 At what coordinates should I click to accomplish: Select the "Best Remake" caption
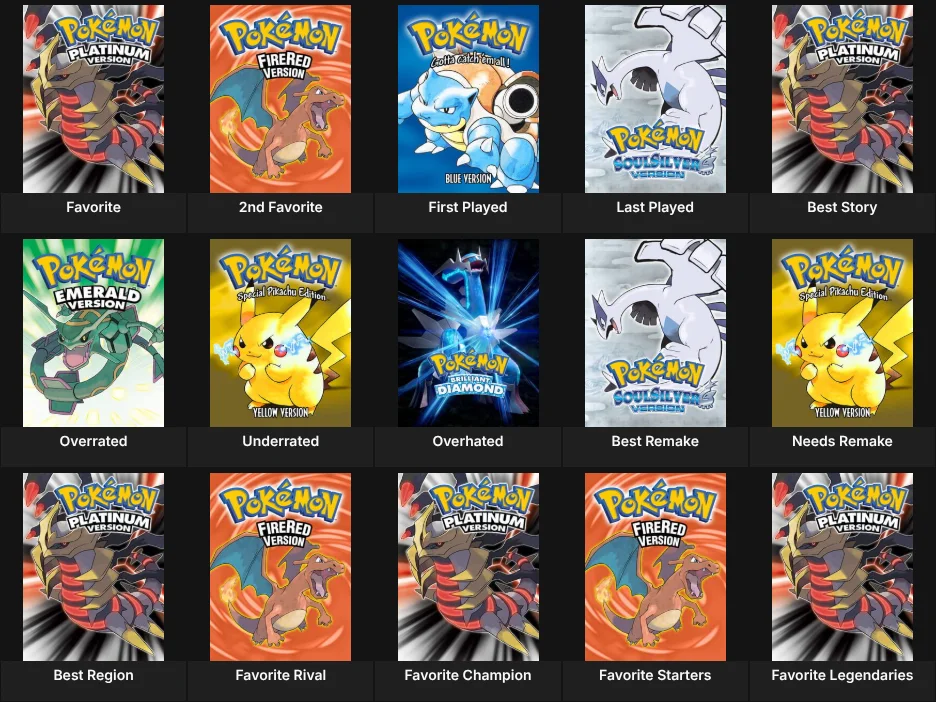655,441
